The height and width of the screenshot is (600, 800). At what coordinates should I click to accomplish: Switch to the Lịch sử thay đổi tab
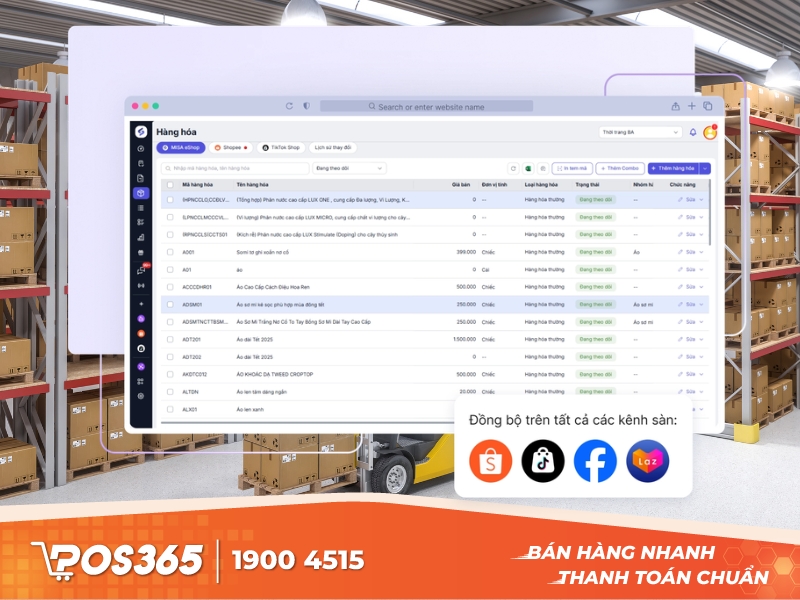pos(331,147)
